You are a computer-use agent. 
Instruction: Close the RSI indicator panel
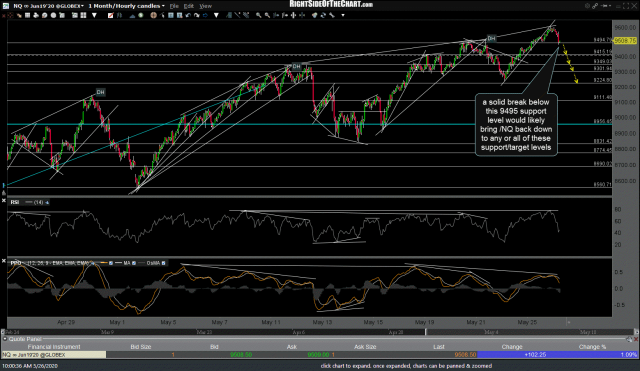[4, 200]
